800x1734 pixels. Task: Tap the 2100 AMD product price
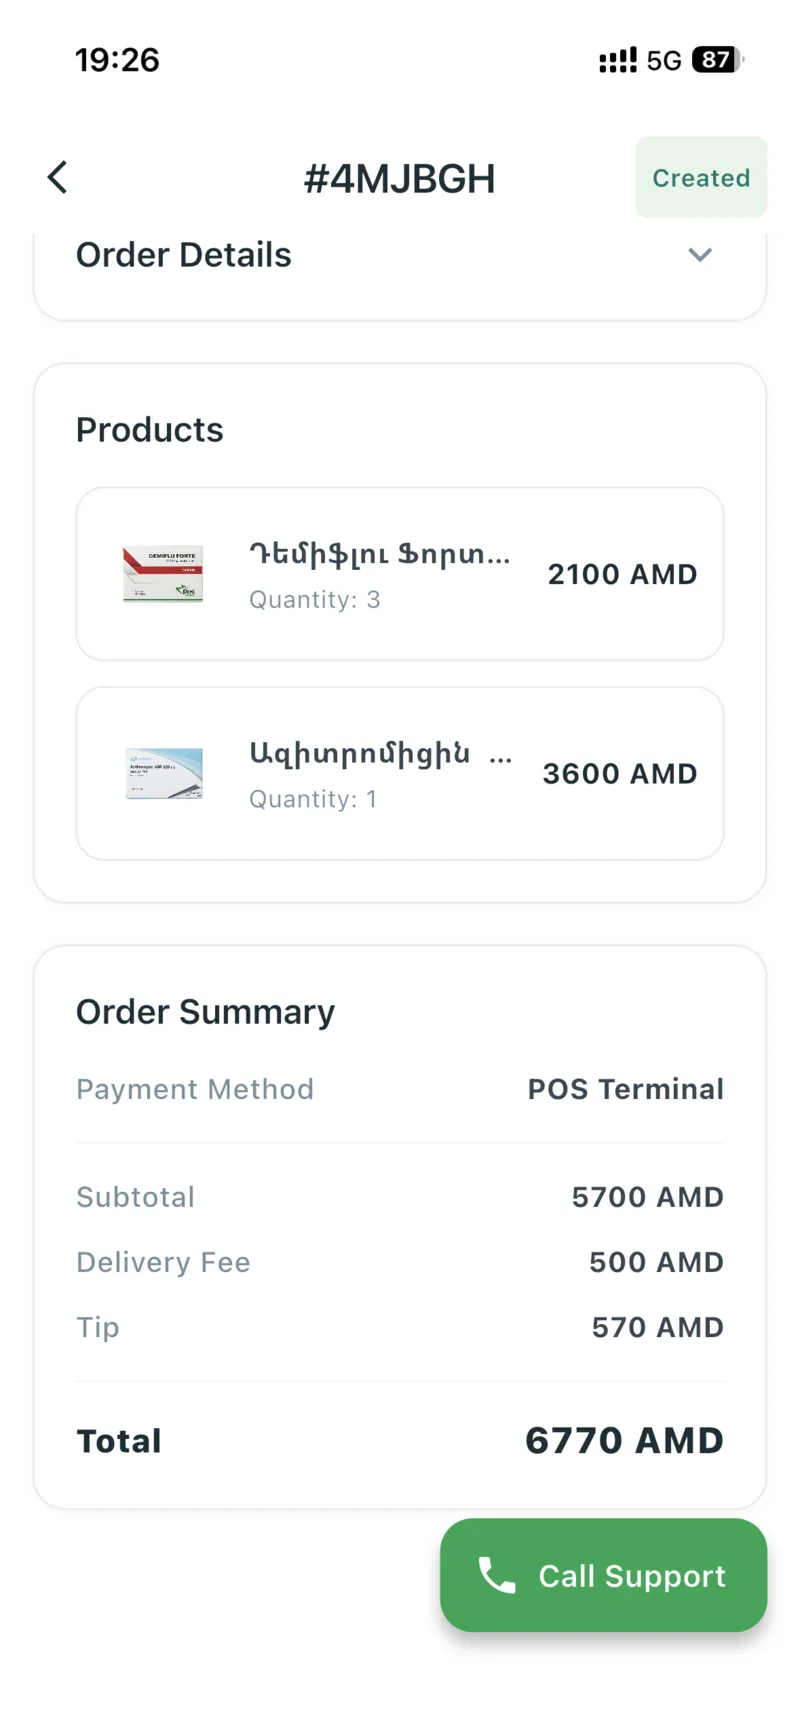pos(622,574)
